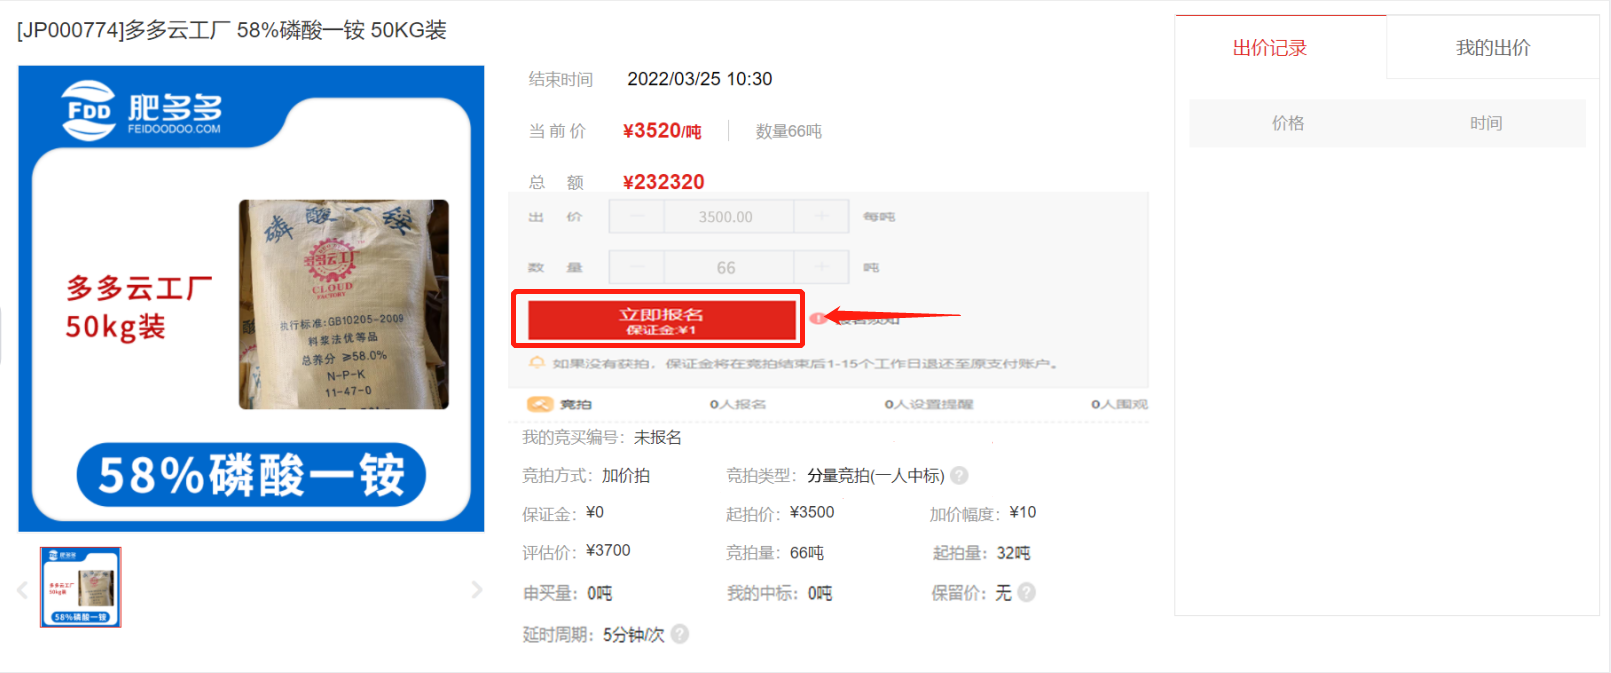Click the bell icon before the deposit refund notice
This screenshot has width=1611, height=673.
[x=537, y=363]
